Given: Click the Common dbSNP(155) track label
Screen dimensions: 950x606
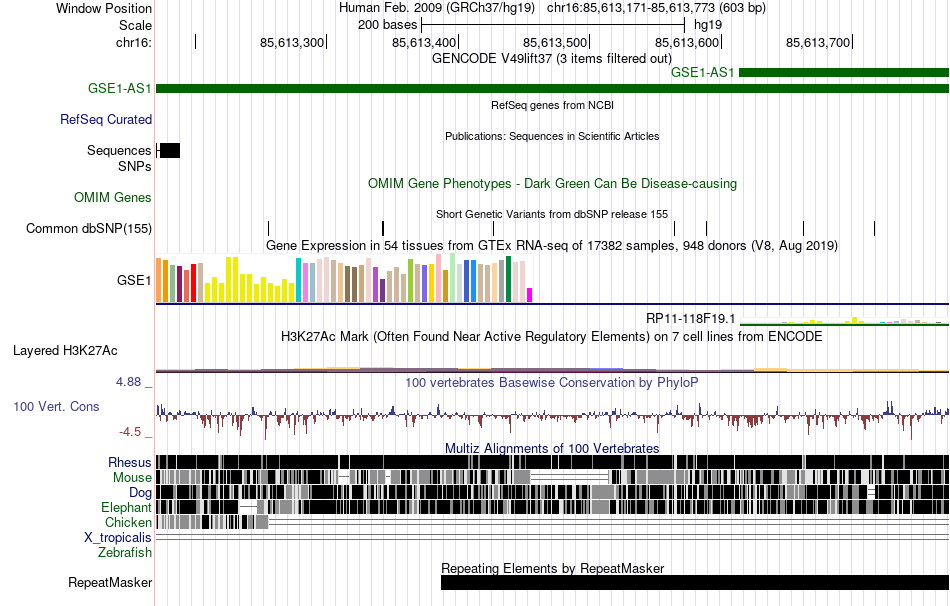Looking at the screenshot, I should pyautogui.click(x=89, y=228).
